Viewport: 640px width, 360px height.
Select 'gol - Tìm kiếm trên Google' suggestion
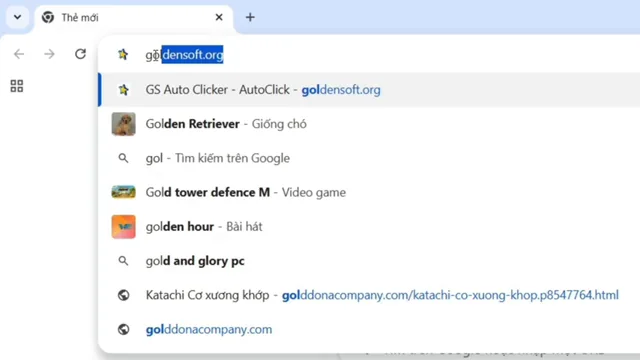pos(369,158)
